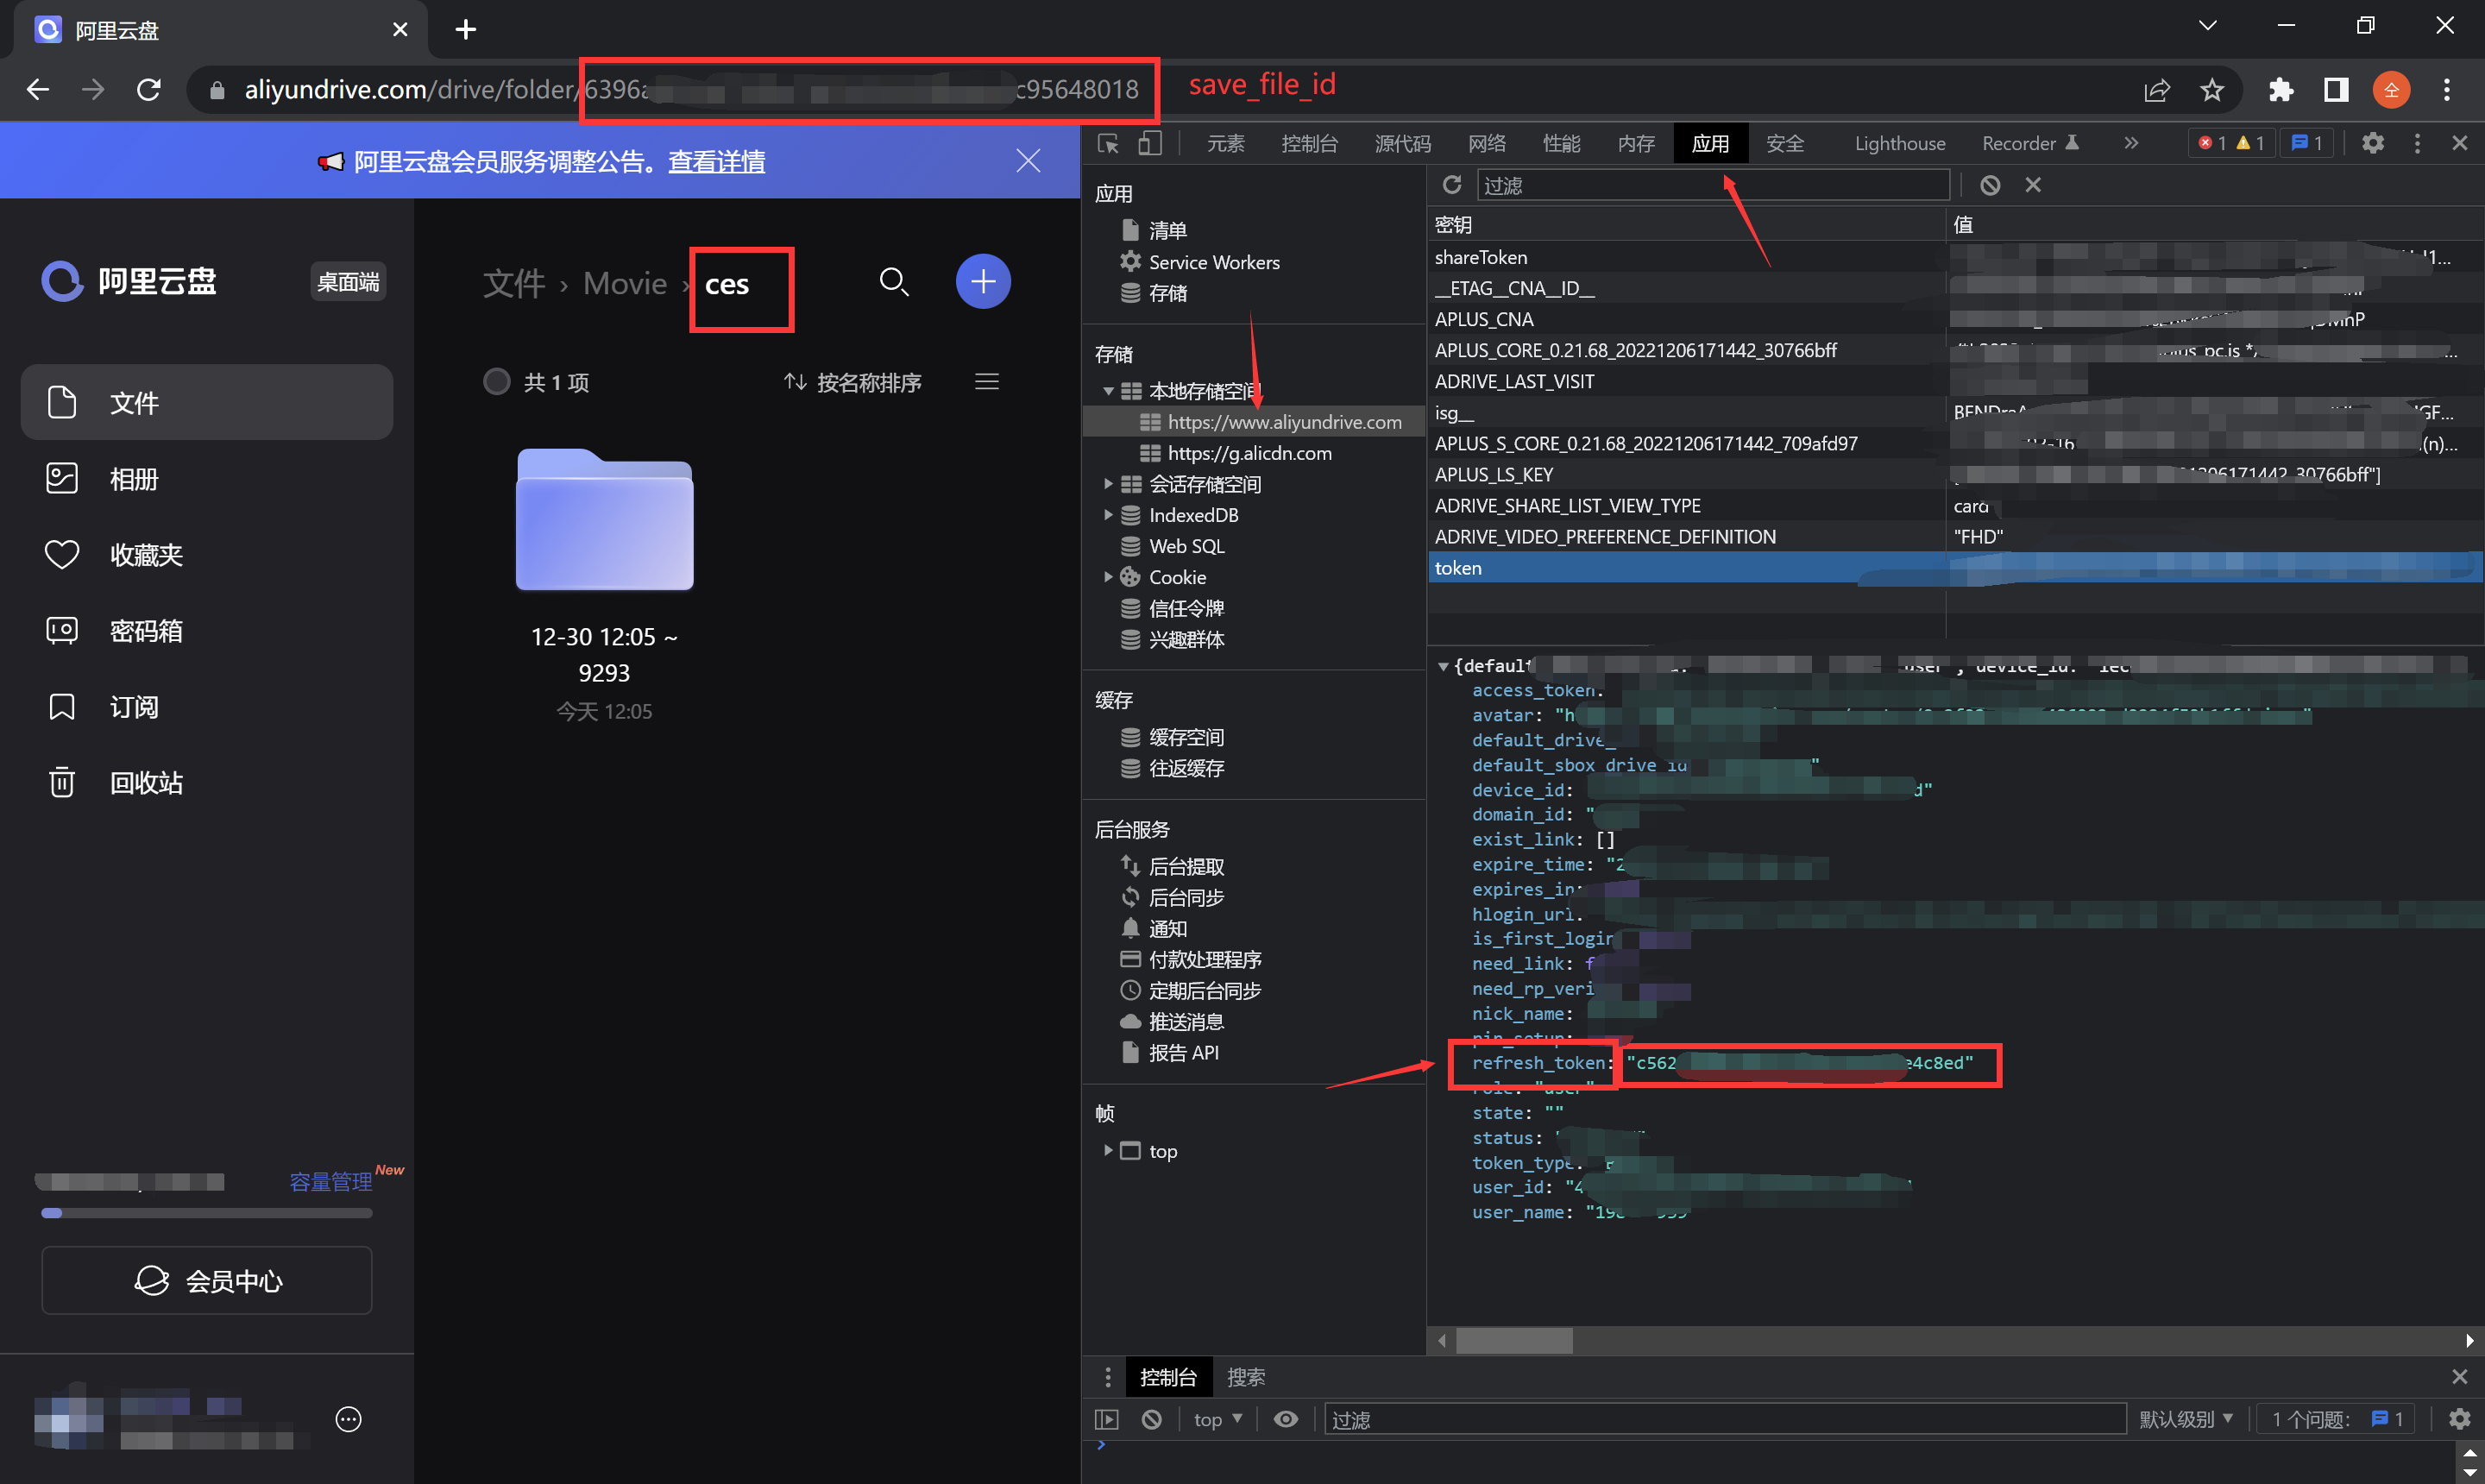This screenshot has height=1484, width=2485.
Task: Expand the top frame node
Action: point(1107,1151)
